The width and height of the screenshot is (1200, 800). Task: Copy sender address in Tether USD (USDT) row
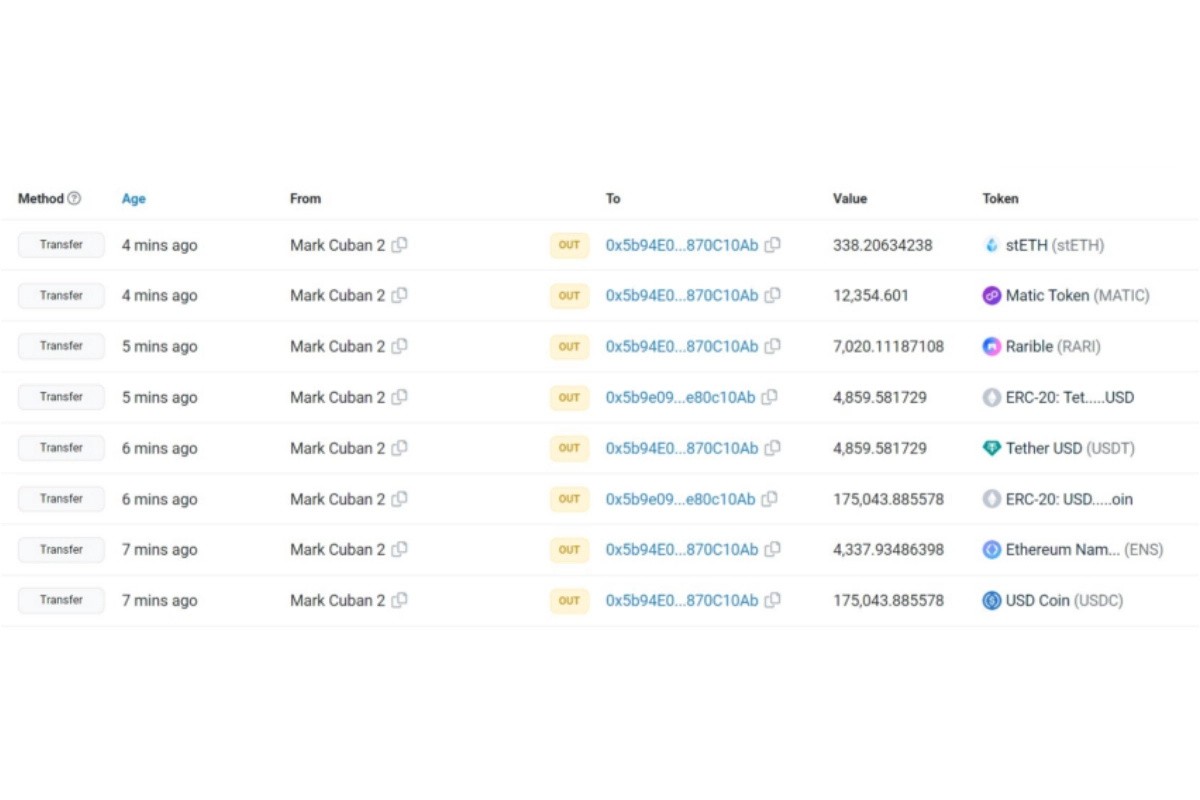coord(399,448)
